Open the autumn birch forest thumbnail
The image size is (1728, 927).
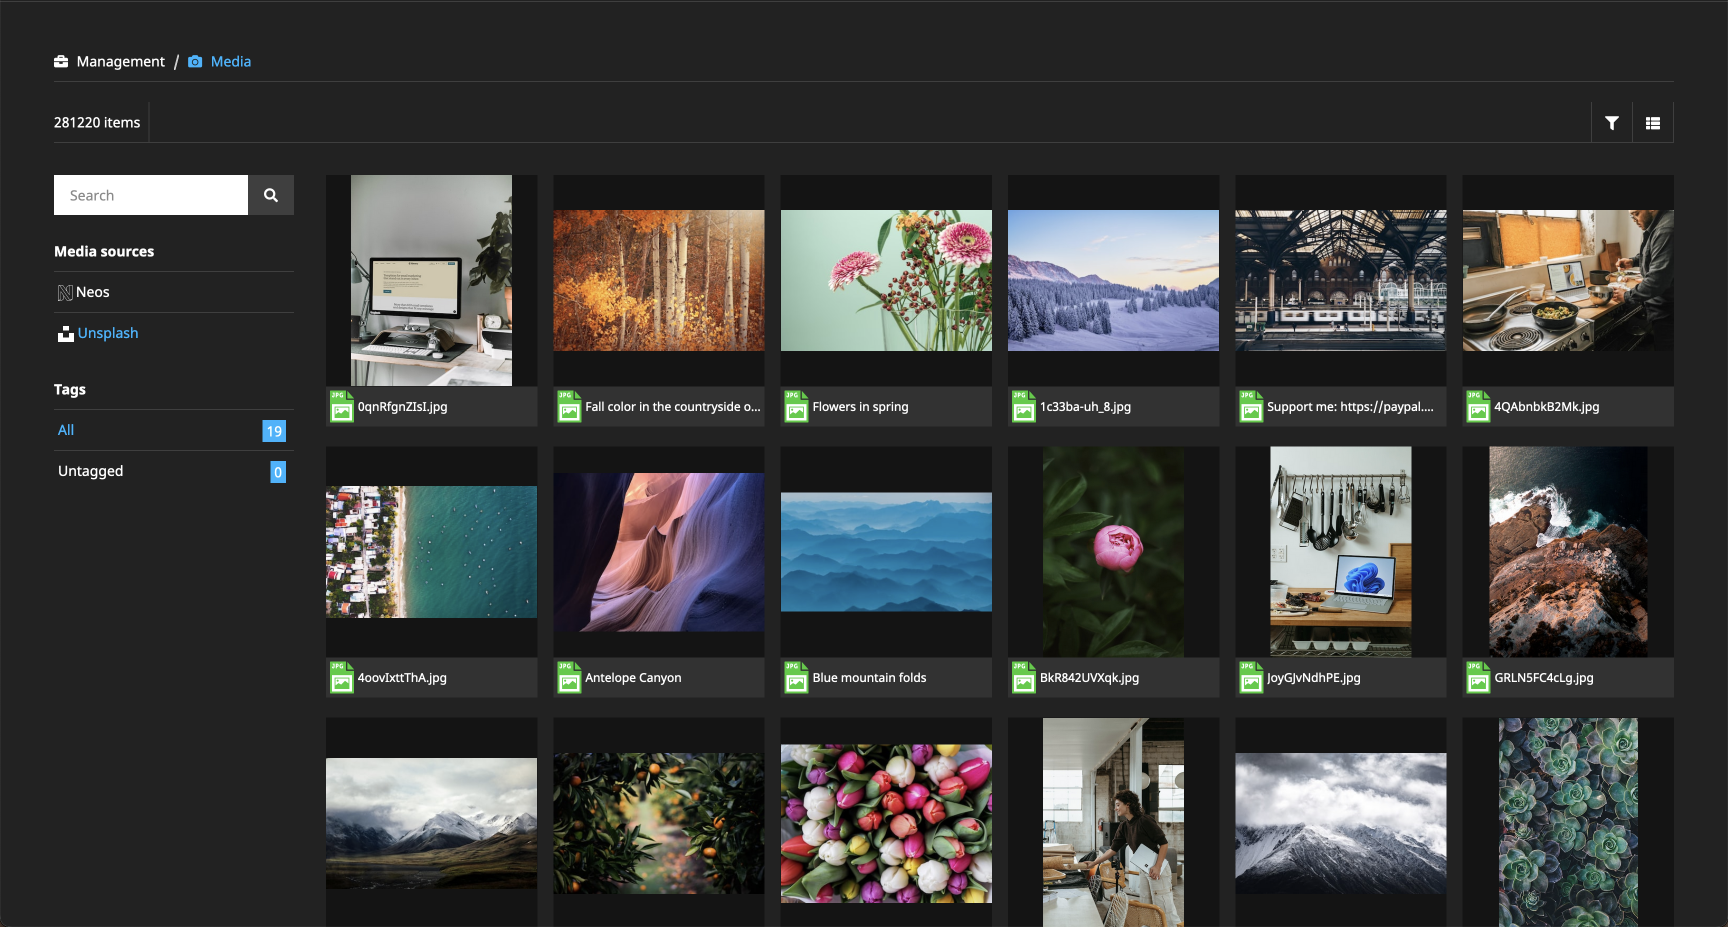659,281
